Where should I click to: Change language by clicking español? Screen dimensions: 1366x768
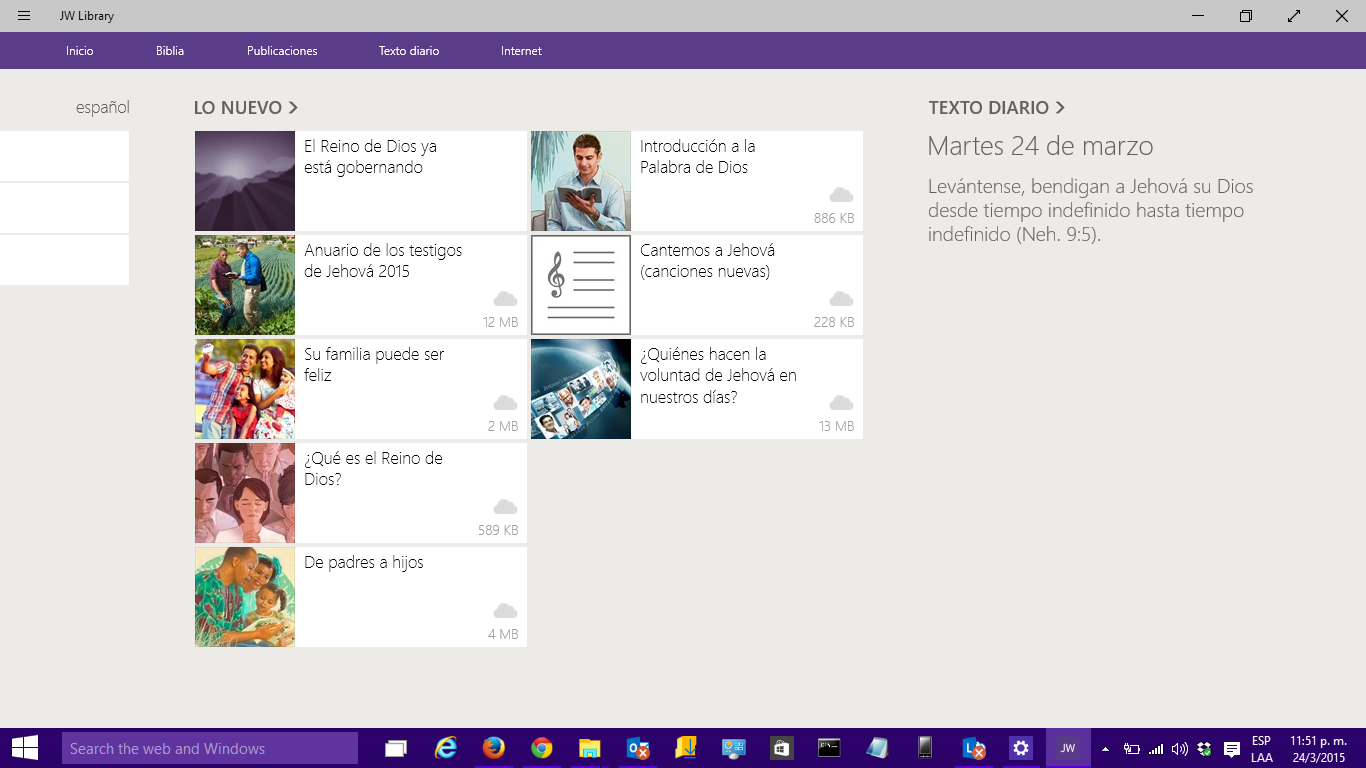[x=101, y=106]
